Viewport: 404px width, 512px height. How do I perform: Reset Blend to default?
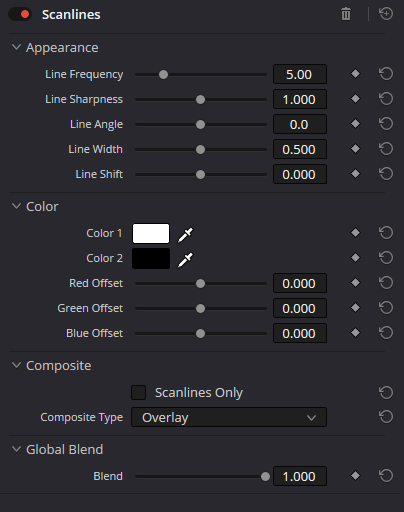(x=386, y=476)
